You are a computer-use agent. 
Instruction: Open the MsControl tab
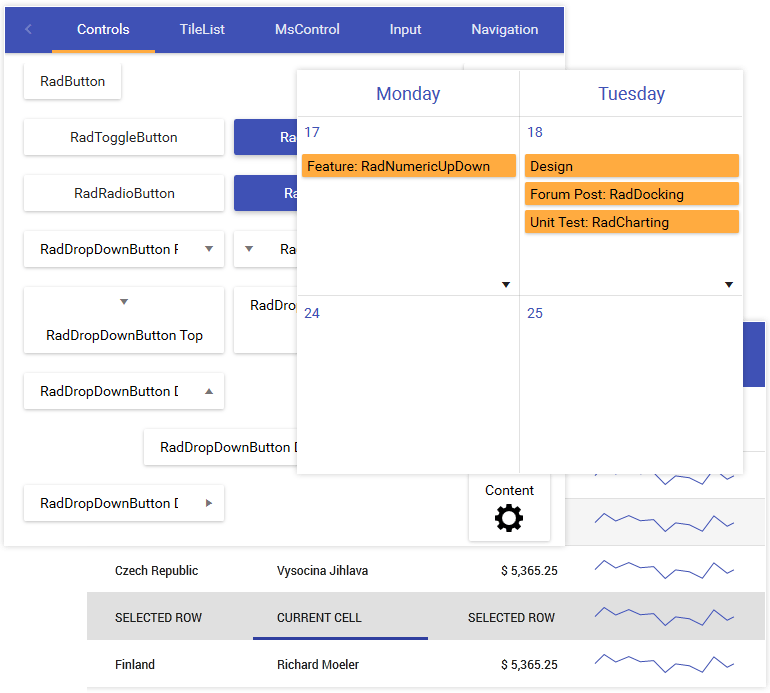[307, 29]
